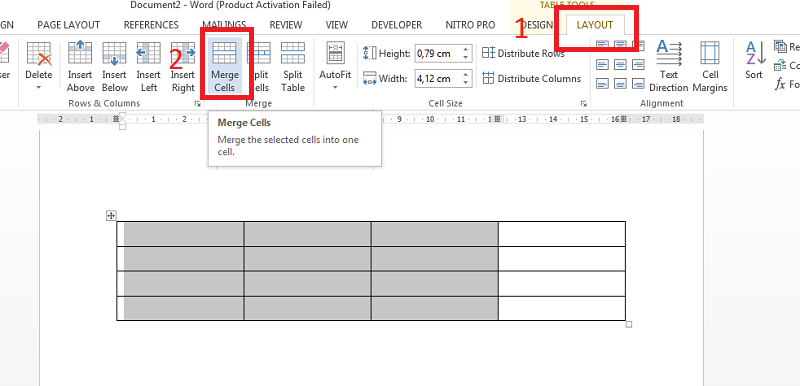
Task: Click the first-line indent marker on the ruler
Action: point(122,116)
